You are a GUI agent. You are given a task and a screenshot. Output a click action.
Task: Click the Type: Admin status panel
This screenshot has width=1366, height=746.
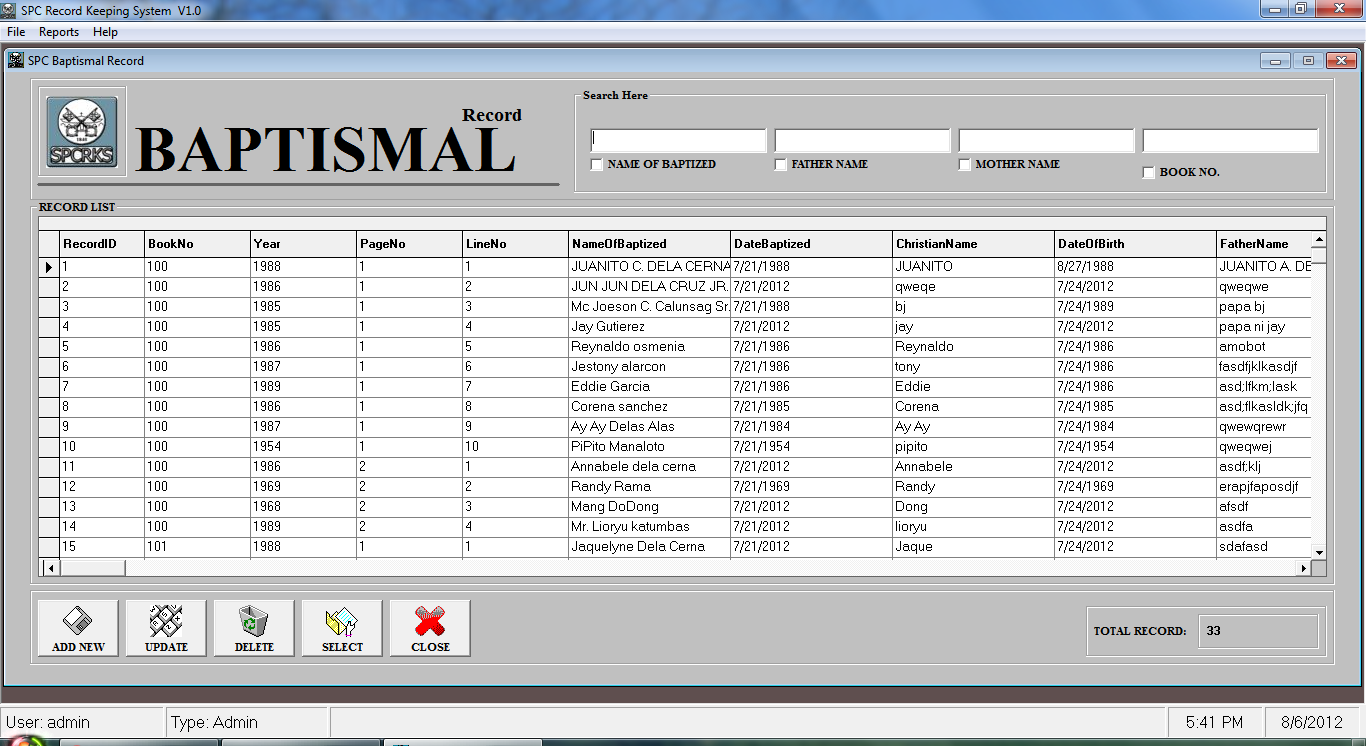[x=246, y=722]
